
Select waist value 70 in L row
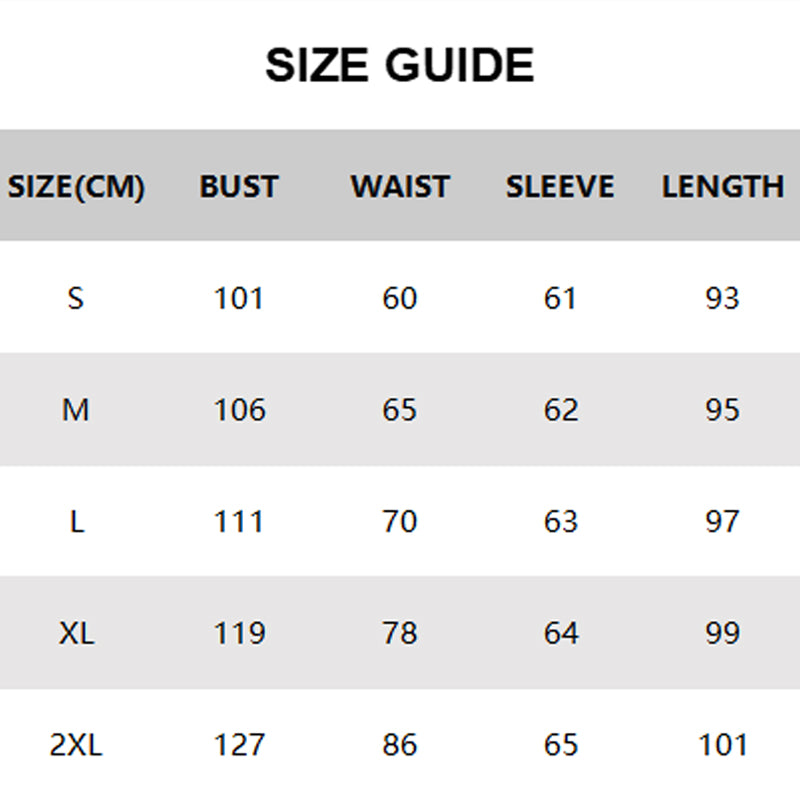pyautogui.click(x=400, y=522)
